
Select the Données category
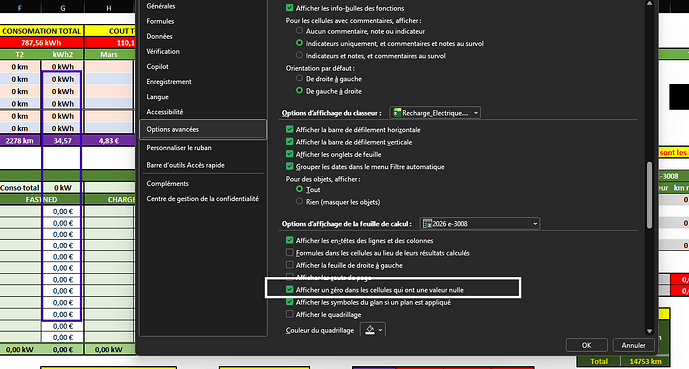coord(159,36)
